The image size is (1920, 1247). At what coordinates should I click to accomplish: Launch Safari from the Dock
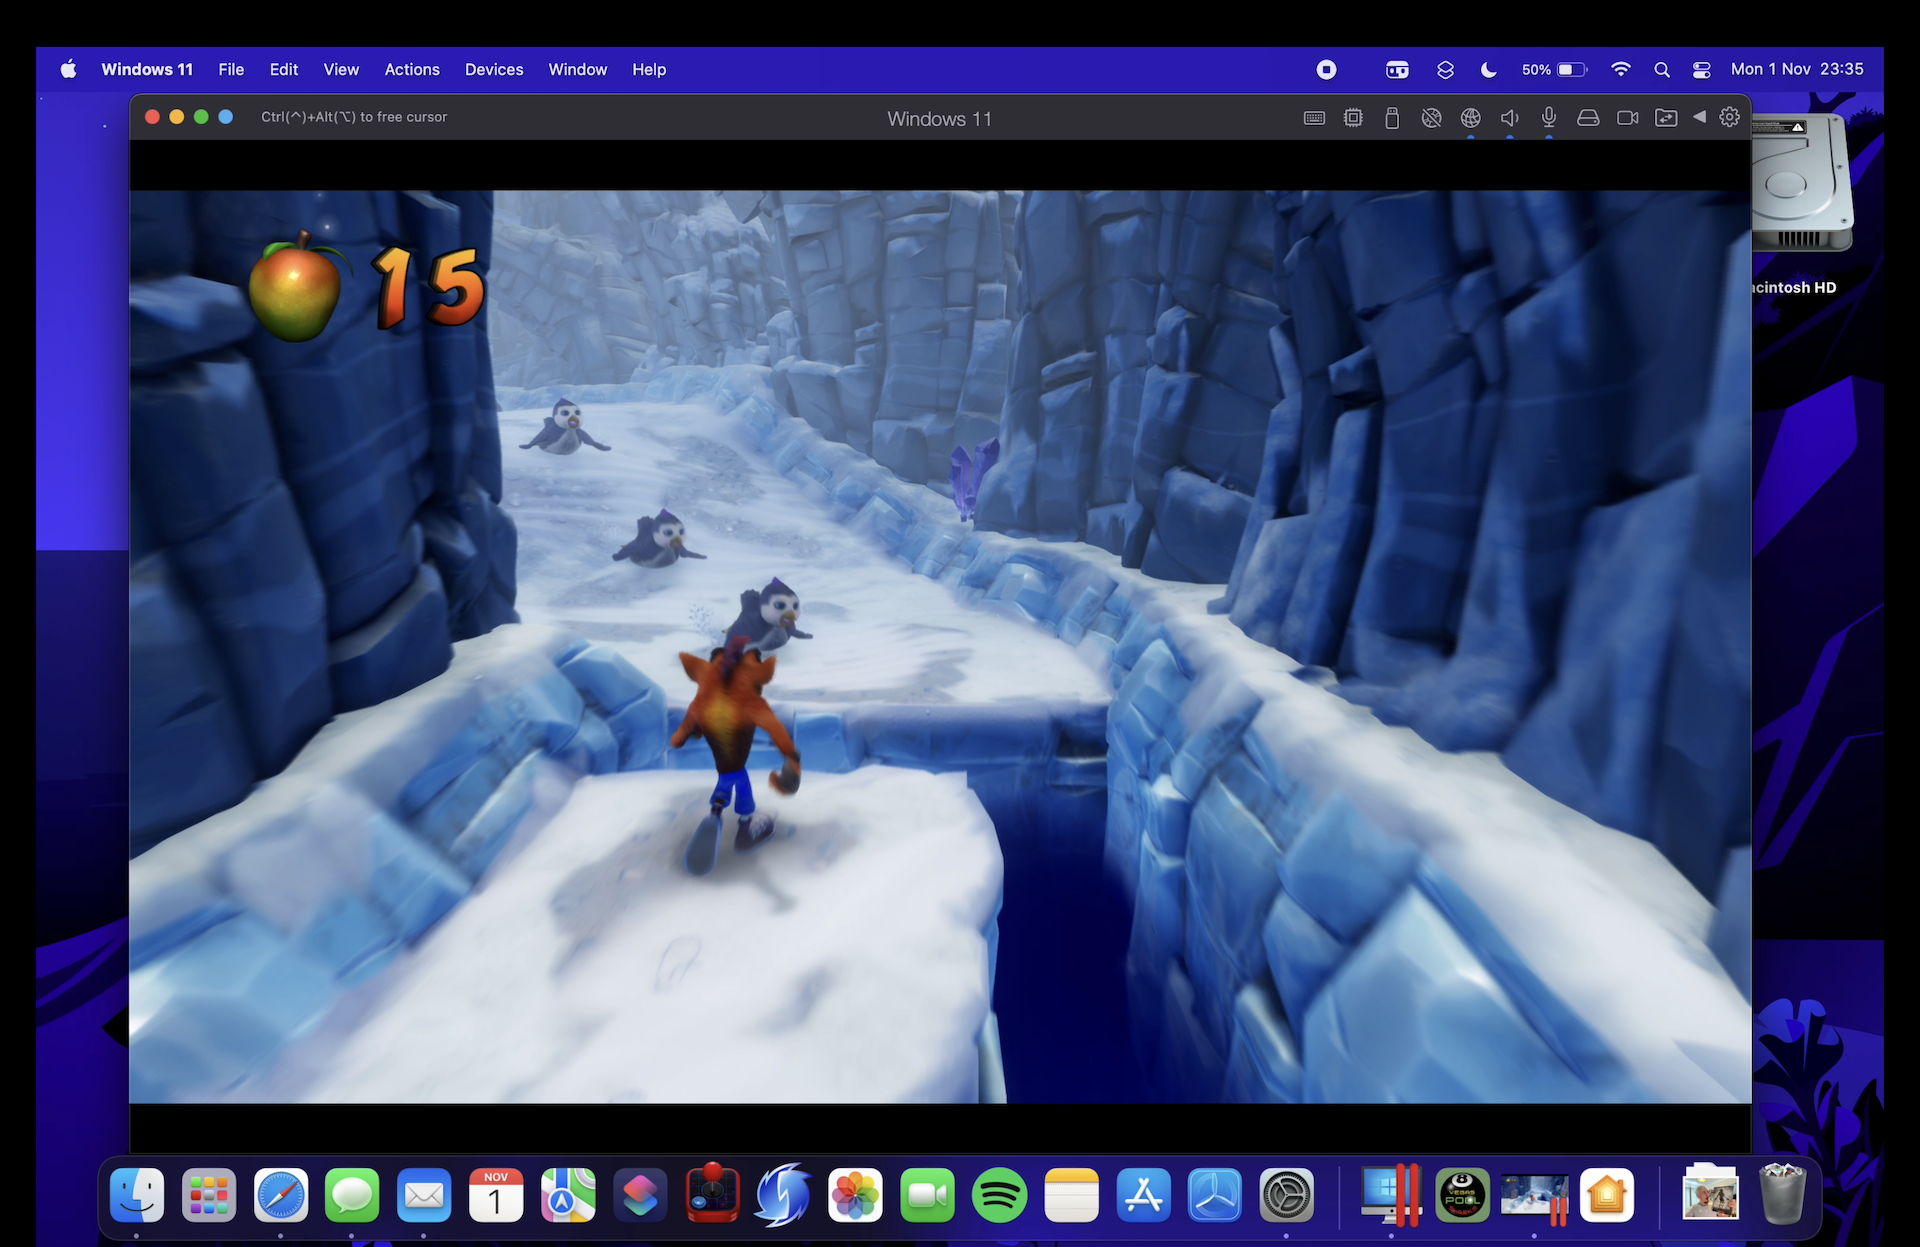[281, 1194]
